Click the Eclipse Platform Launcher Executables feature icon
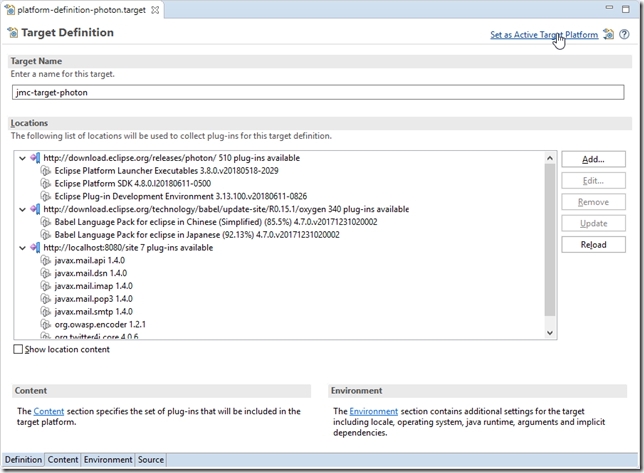 46,171
